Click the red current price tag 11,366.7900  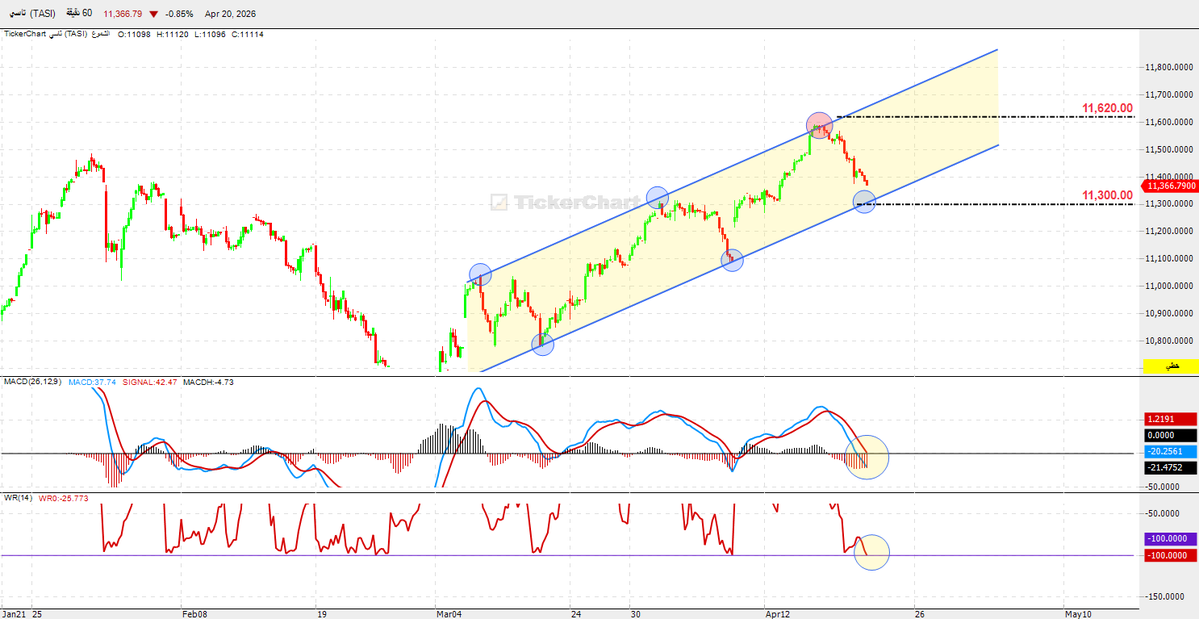pyautogui.click(x=1168, y=186)
